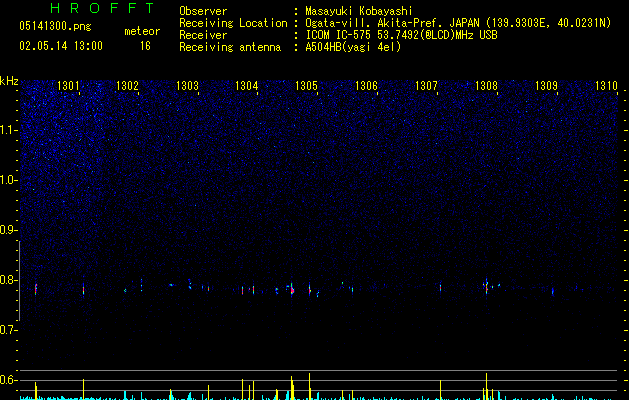
Task: Click the 1307 time marker
Action: (x=426, y=86)
